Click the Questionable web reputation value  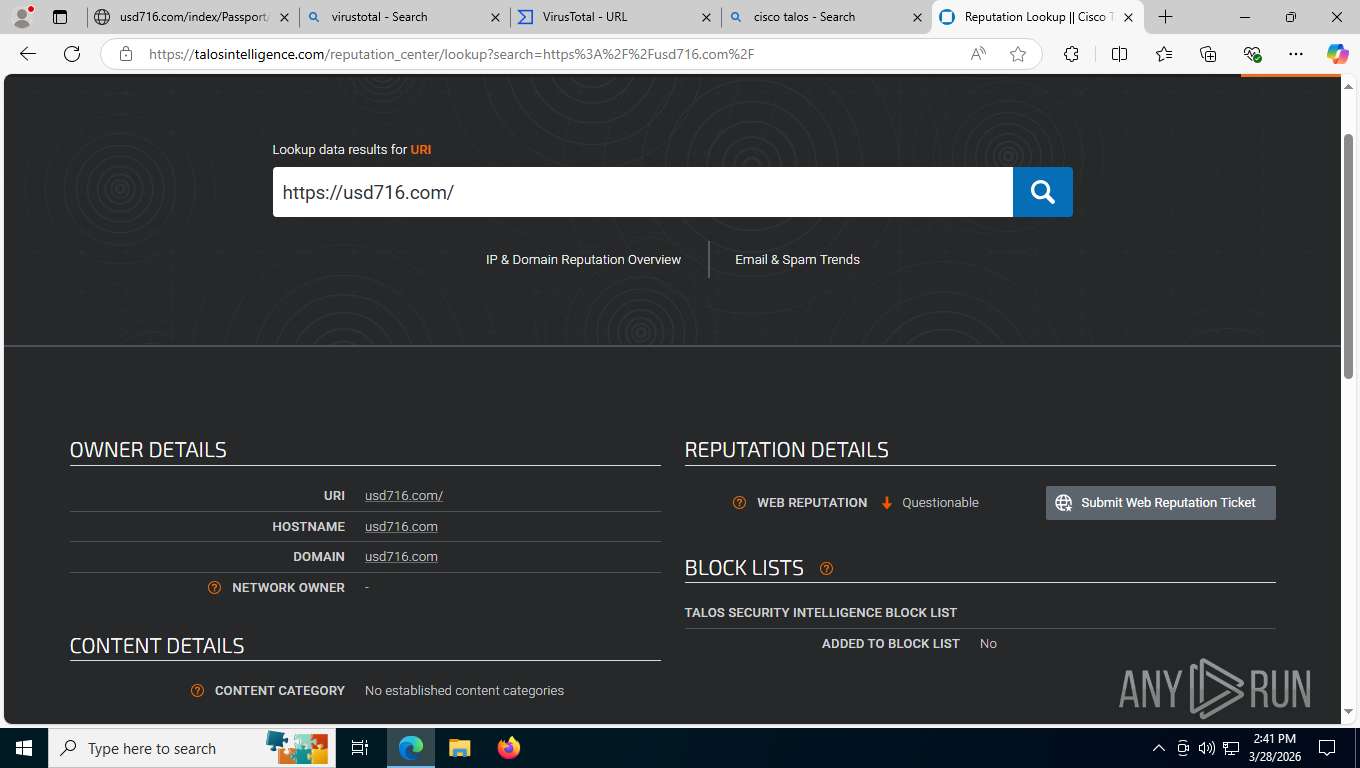click(940, 503)
